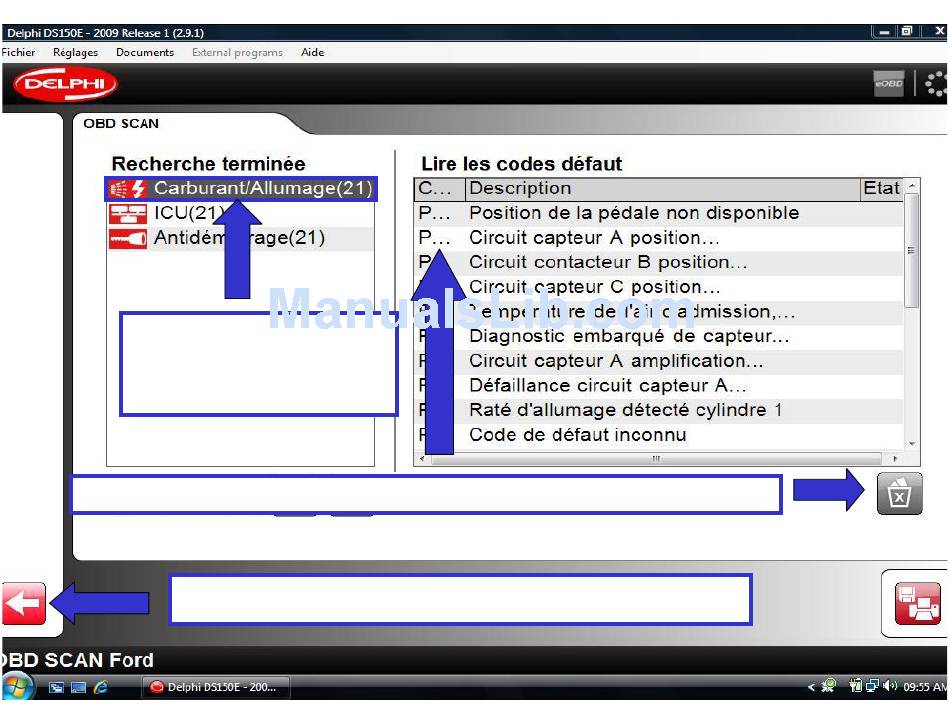The width and height of the screenshot is (950, 725).
Task: Select the Antidémarrage(21) entry
Action: coord(241,238)
